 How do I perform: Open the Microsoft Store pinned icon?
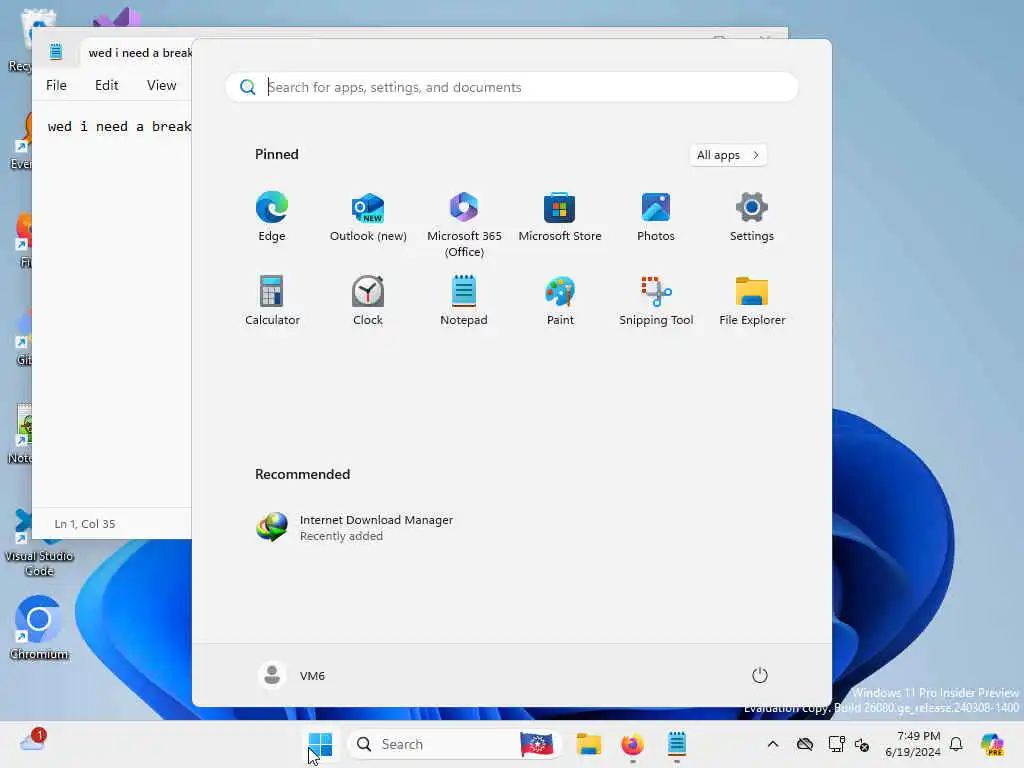(x=560, y=217)
